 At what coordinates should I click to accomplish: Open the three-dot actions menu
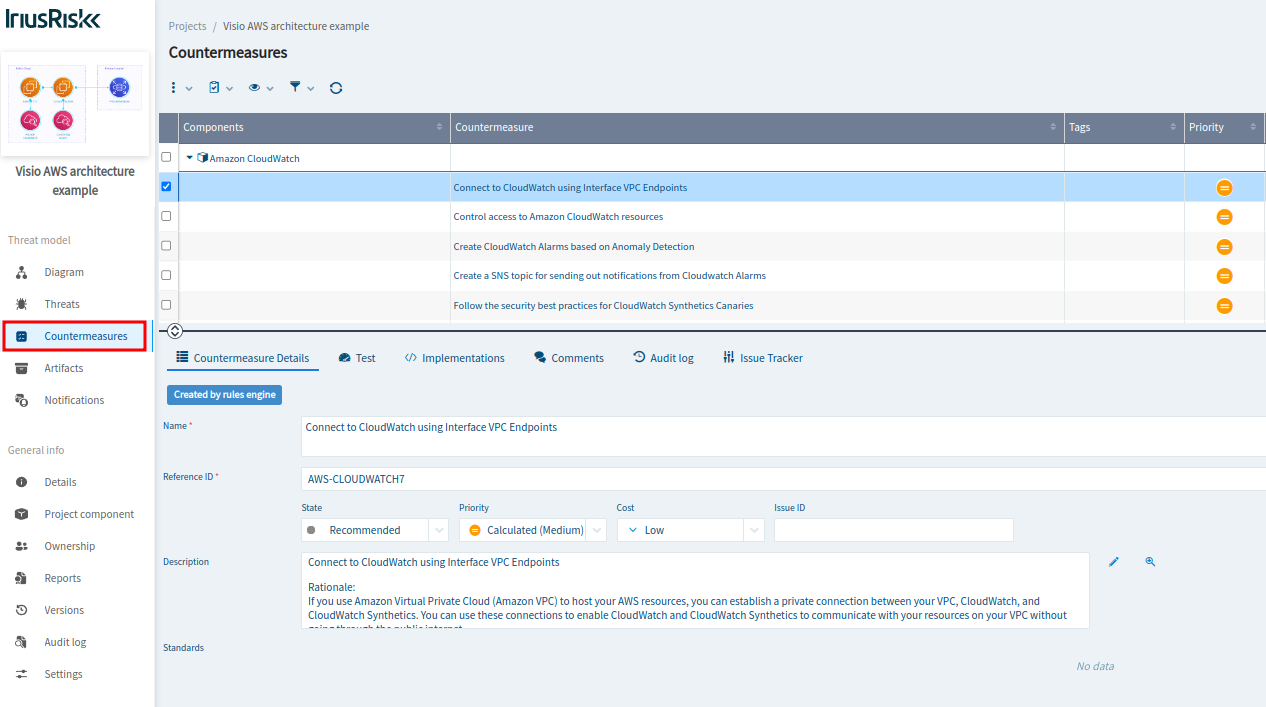pos(181,88)
